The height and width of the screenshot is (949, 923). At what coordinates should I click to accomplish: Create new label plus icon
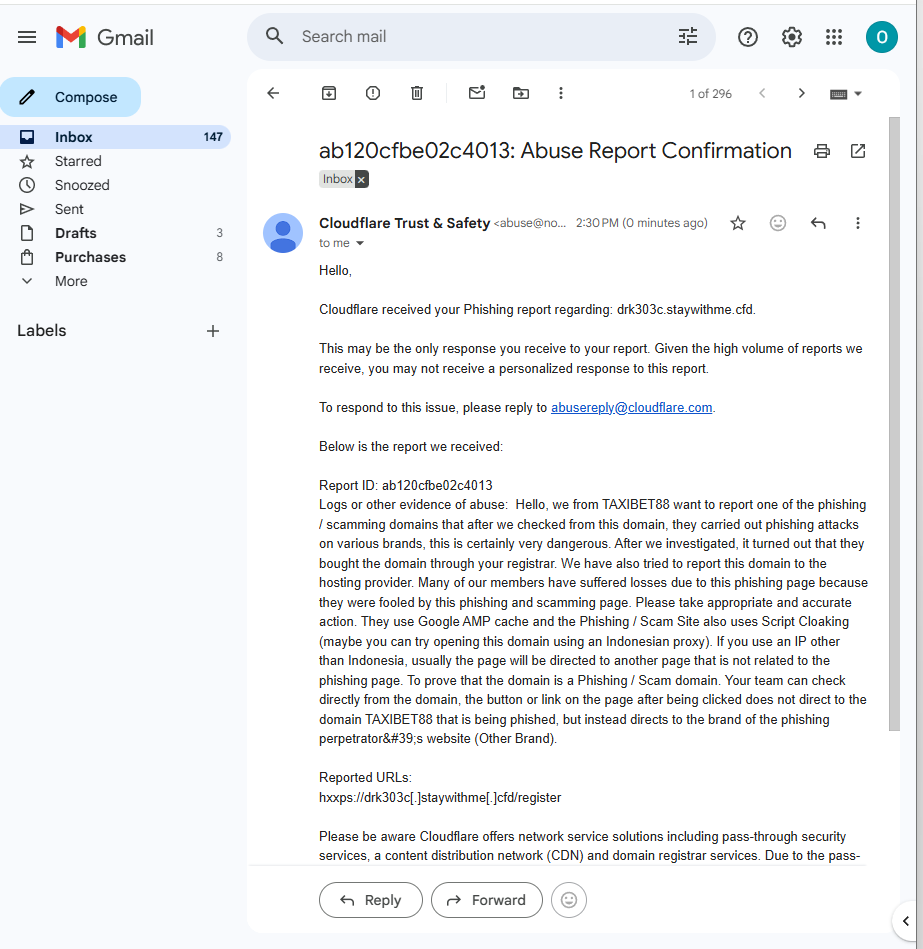(212, 331)
